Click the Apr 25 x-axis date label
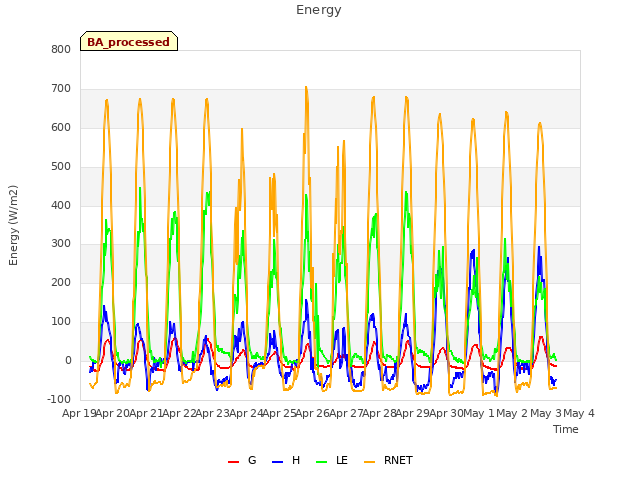Screen dimensions: 640x480 point(279,413)
